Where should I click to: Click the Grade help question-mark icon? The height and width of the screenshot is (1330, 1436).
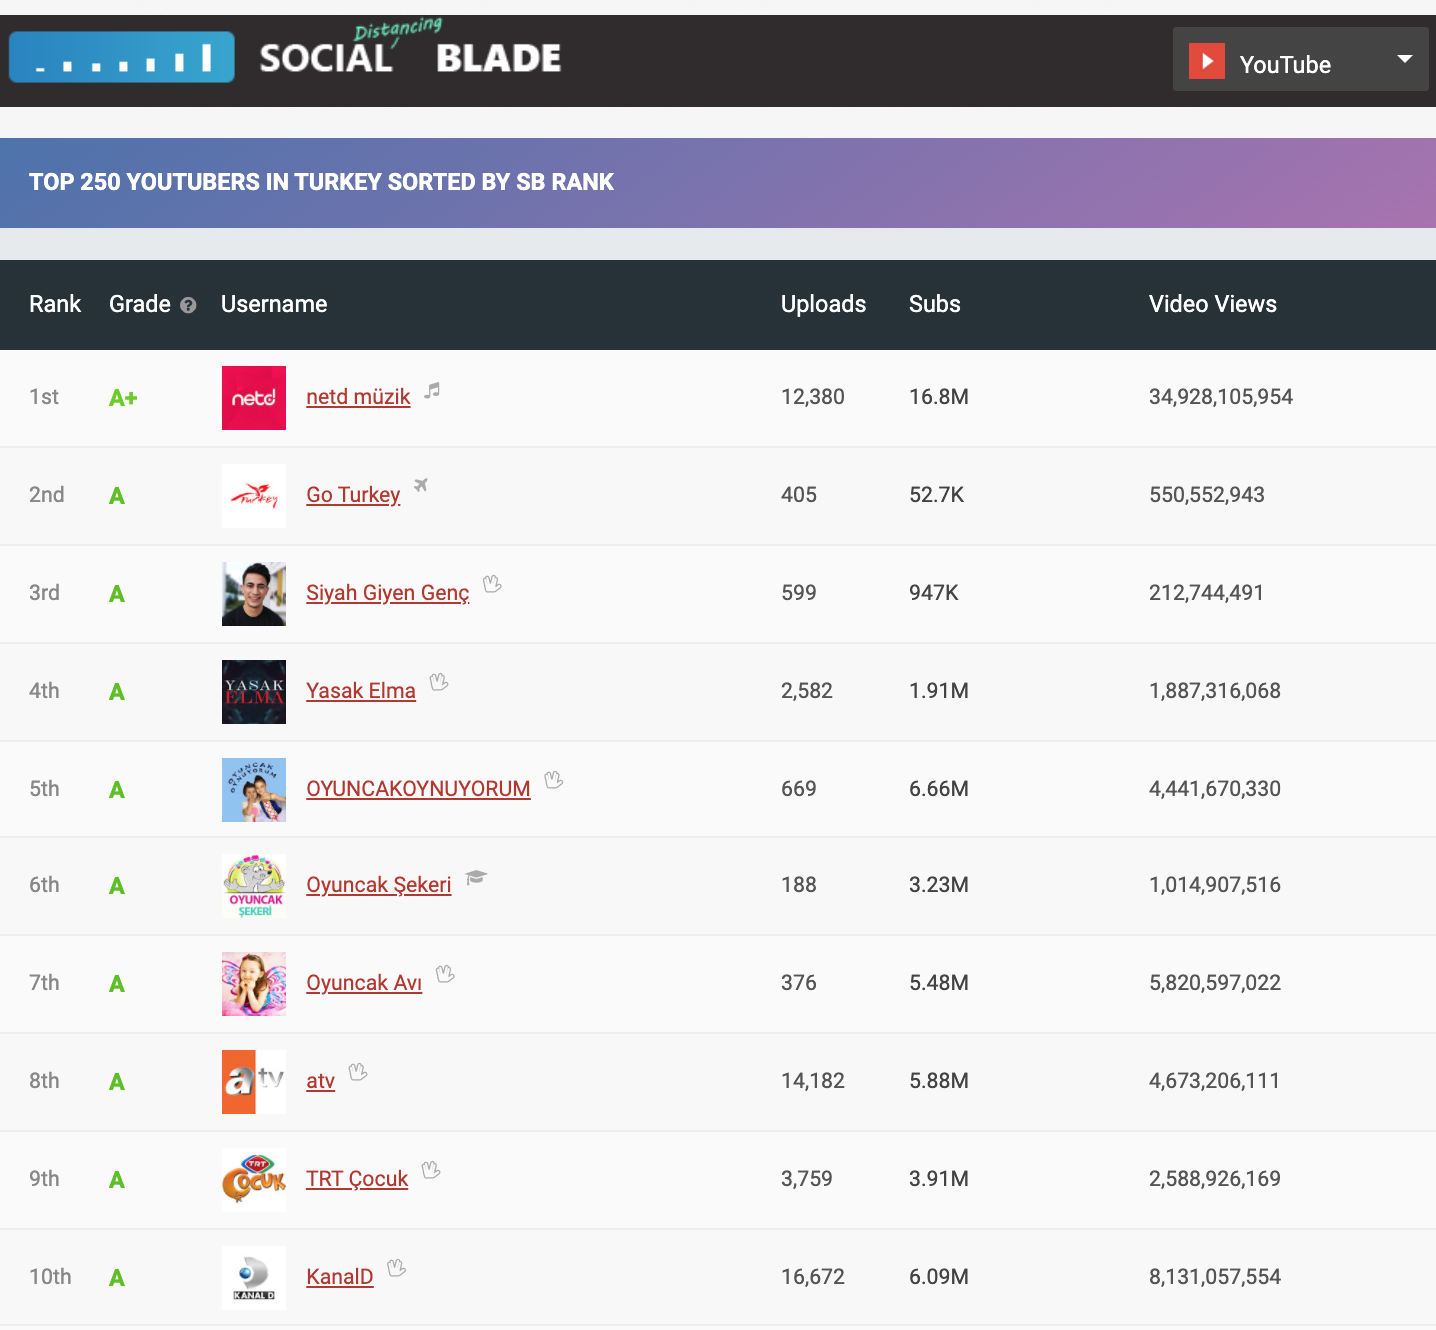[188, 305]
